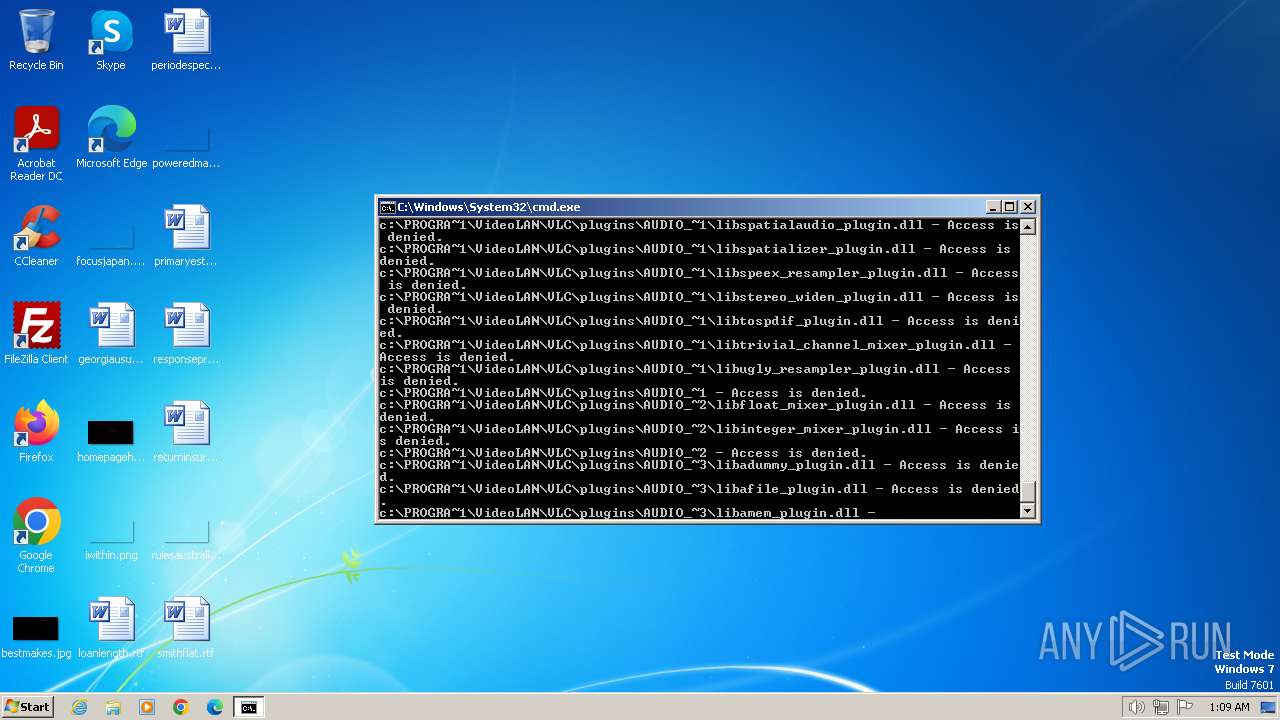Launch Skype from the desktop
The image size is (1280, 720).
pyautogui.click(x=111, y=40)
